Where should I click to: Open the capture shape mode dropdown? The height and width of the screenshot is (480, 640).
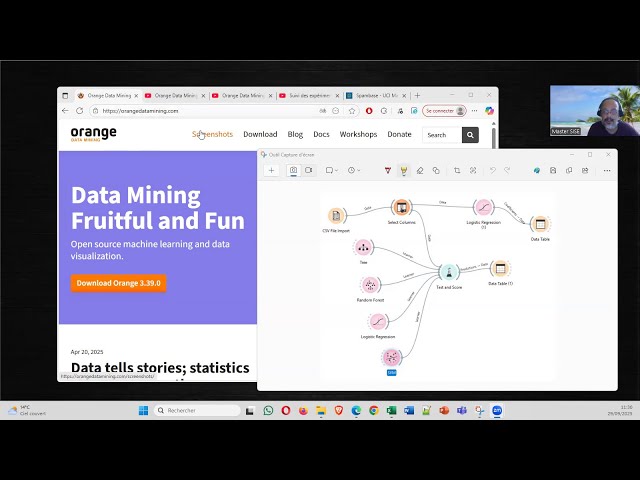(331, 170)
